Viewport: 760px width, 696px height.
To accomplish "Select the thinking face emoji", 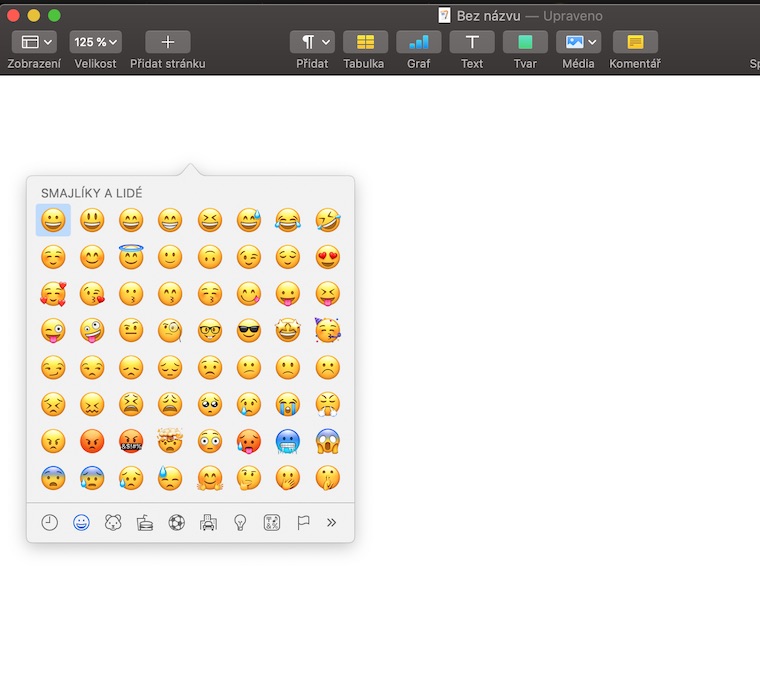I will coord(249,478).
